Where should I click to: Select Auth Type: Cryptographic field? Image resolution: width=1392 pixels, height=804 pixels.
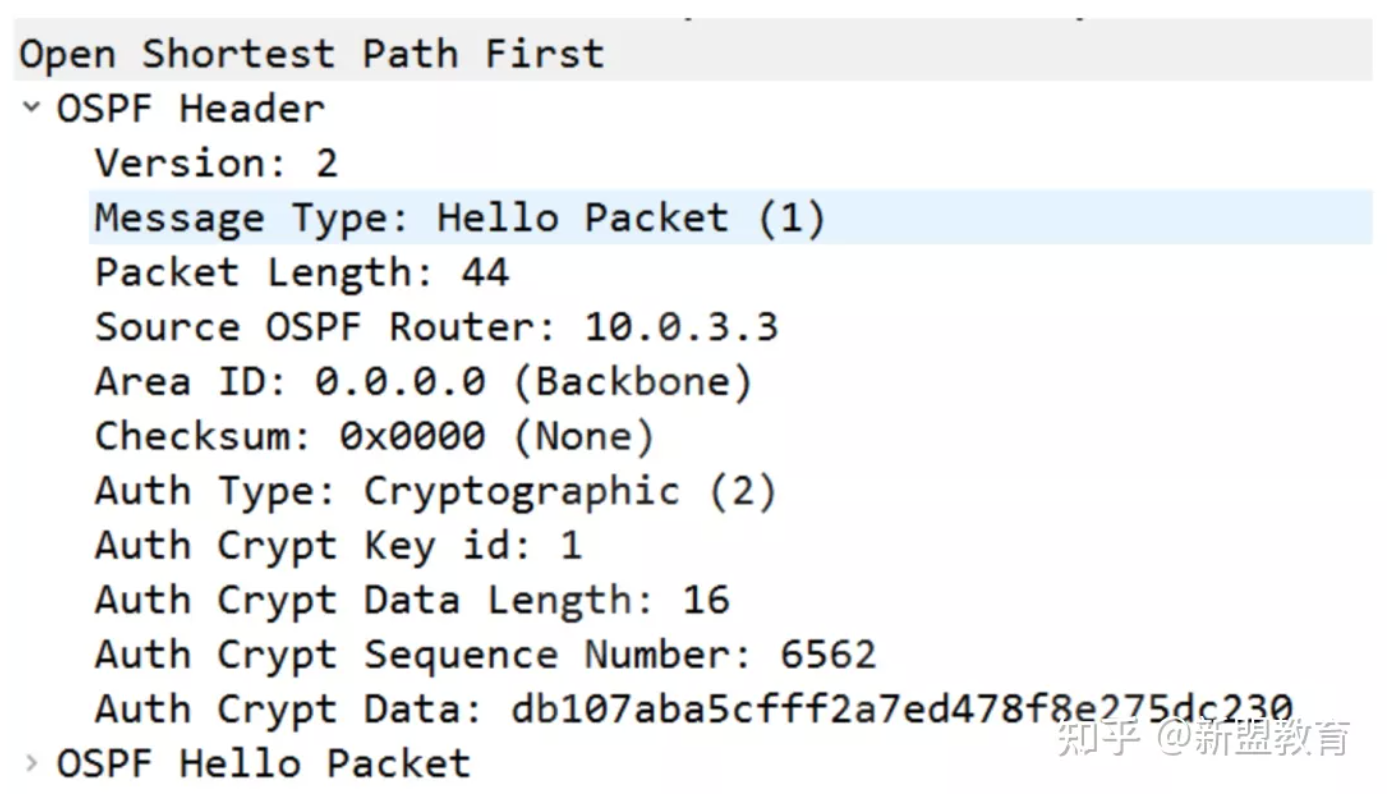[x=435, y=491]
